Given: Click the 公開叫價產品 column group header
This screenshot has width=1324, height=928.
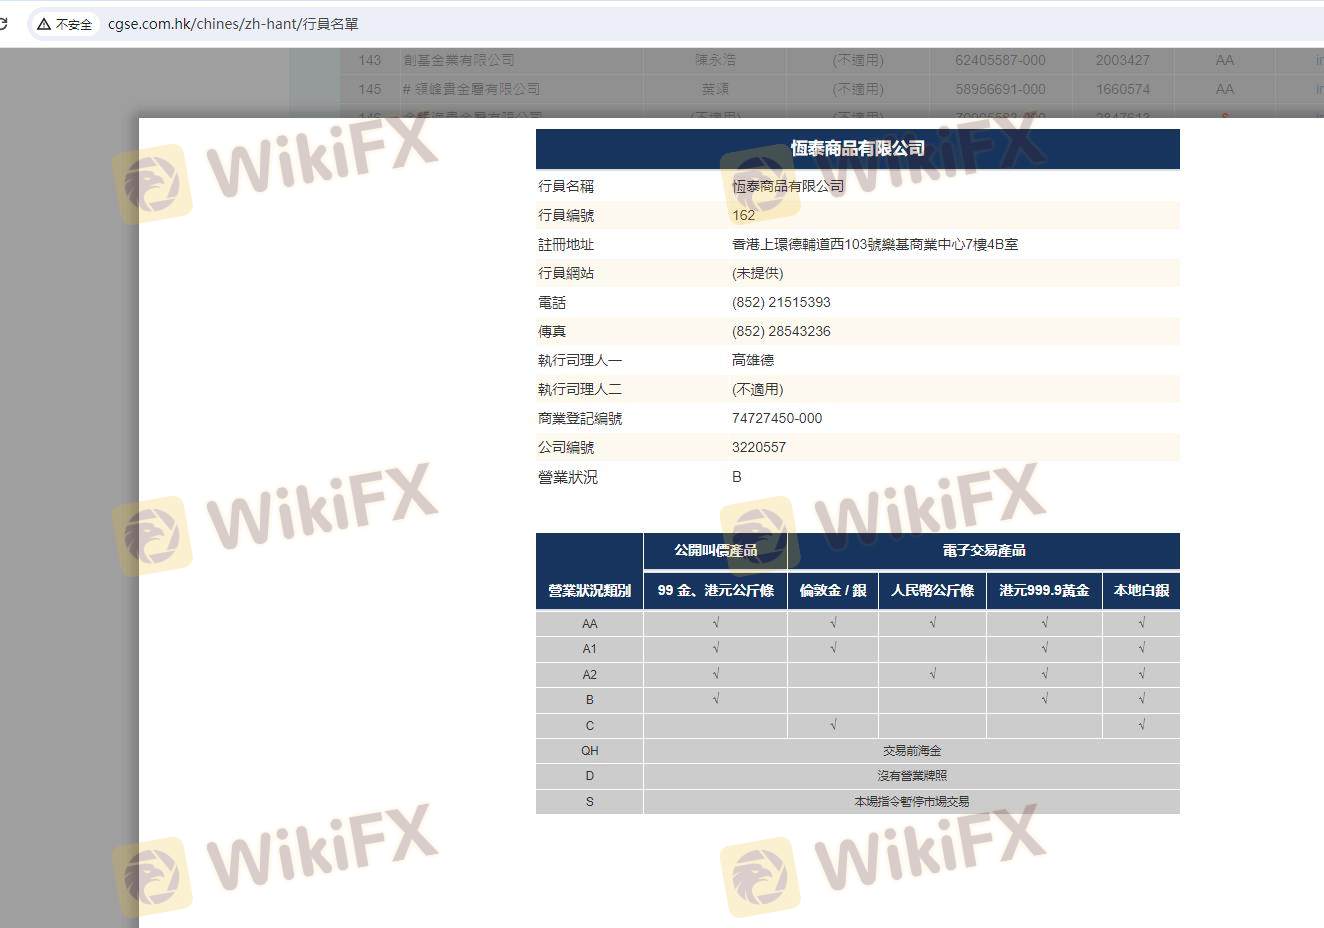Looking at the screenshot, I should click(716, 551).
